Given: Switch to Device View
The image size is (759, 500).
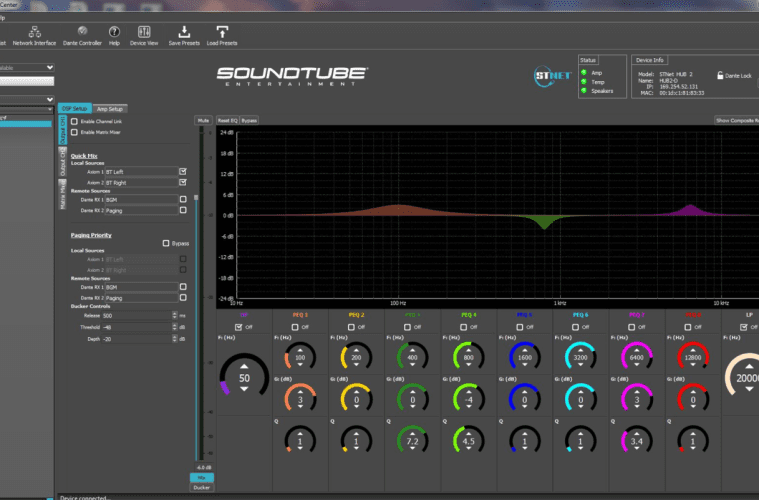Looking at the screenshot, I should pos(144,36).
